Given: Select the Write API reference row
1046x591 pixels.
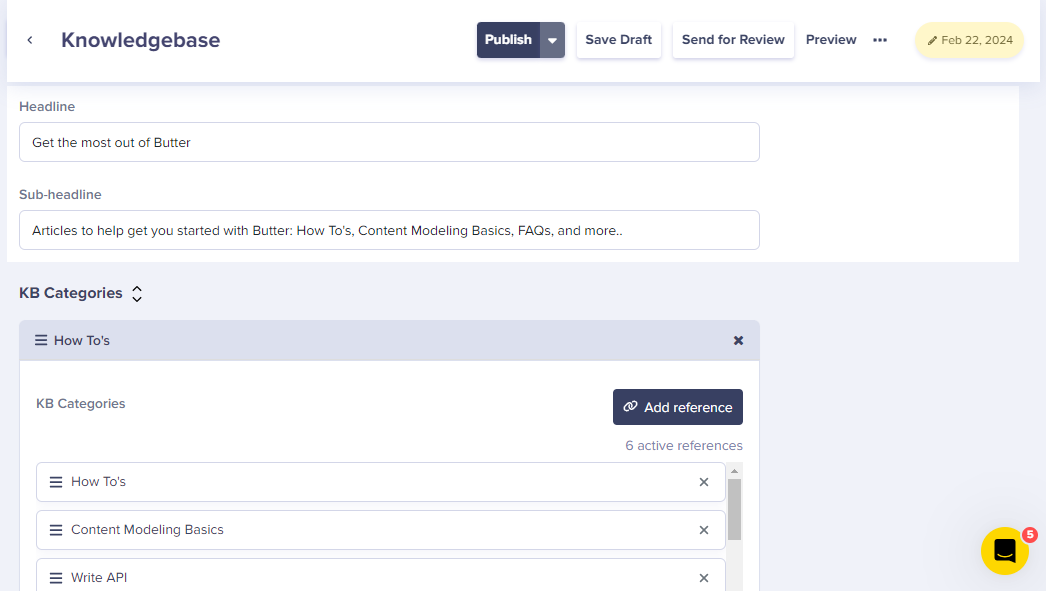Looking at the screenshot, I should (x=381, y=575).
